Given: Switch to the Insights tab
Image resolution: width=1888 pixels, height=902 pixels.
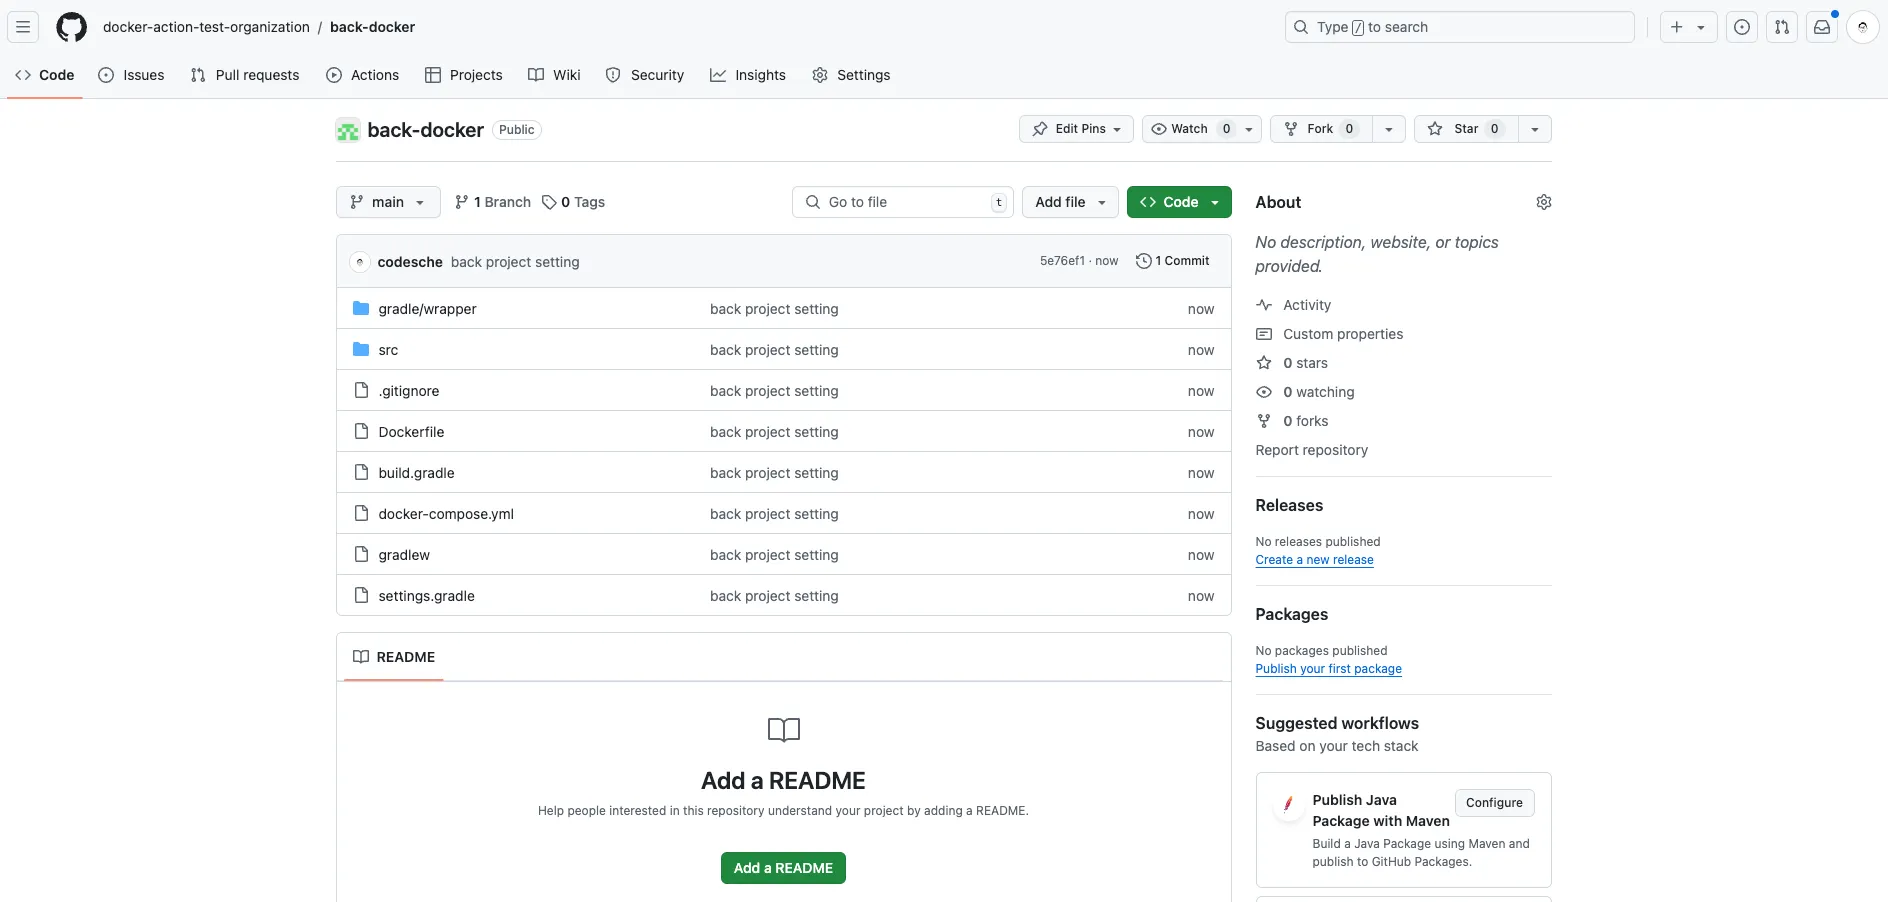Looking at the screenshot, I should point(748,75).
